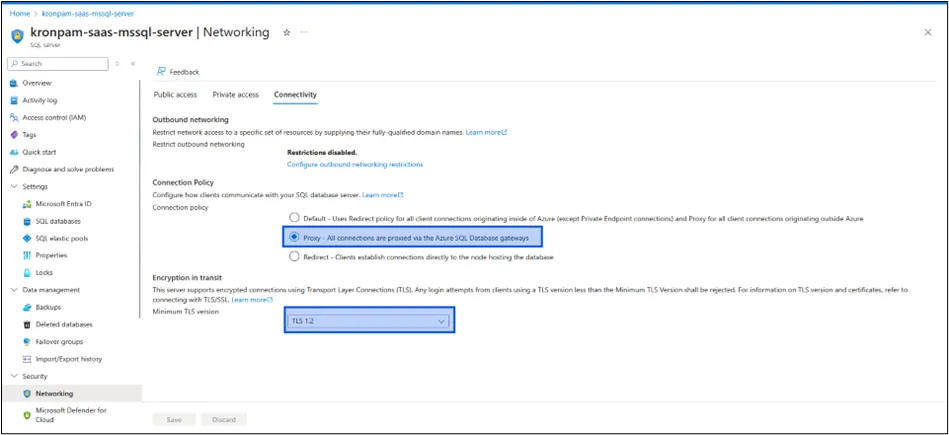Viewport: 949px width, 435px height.
Task: Click Configure outbound networking restrictions link
Action: (355, 164)
